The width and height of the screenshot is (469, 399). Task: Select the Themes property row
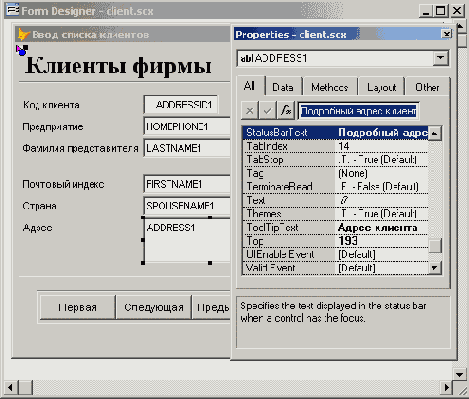[x=335, y=213]
